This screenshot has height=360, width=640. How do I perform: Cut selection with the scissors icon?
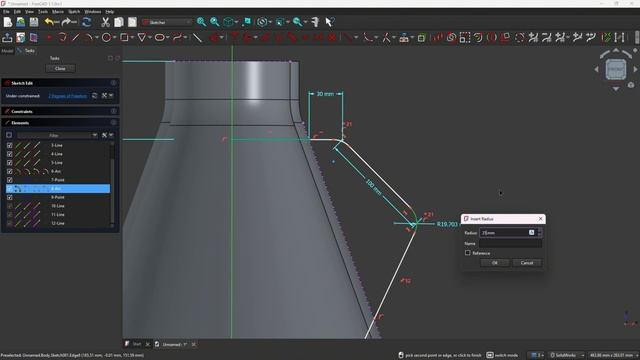(106, 22)
